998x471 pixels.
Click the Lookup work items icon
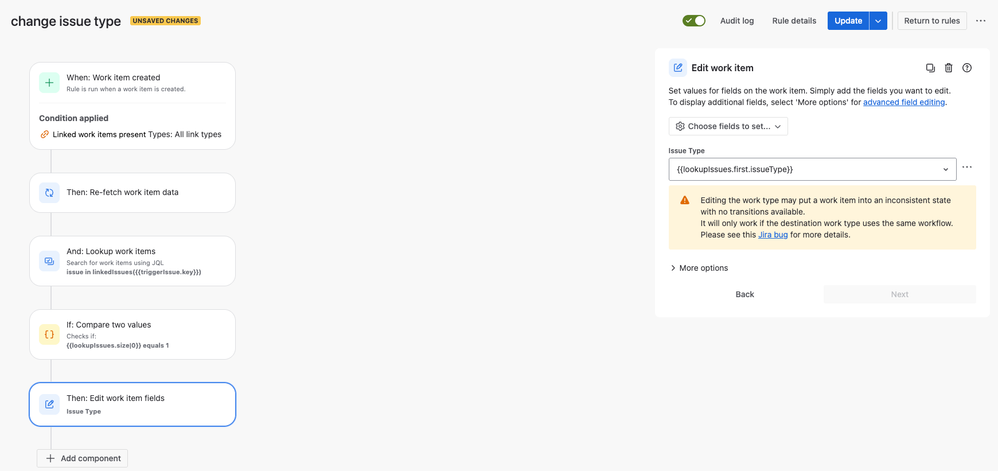[x=49, y=261]
